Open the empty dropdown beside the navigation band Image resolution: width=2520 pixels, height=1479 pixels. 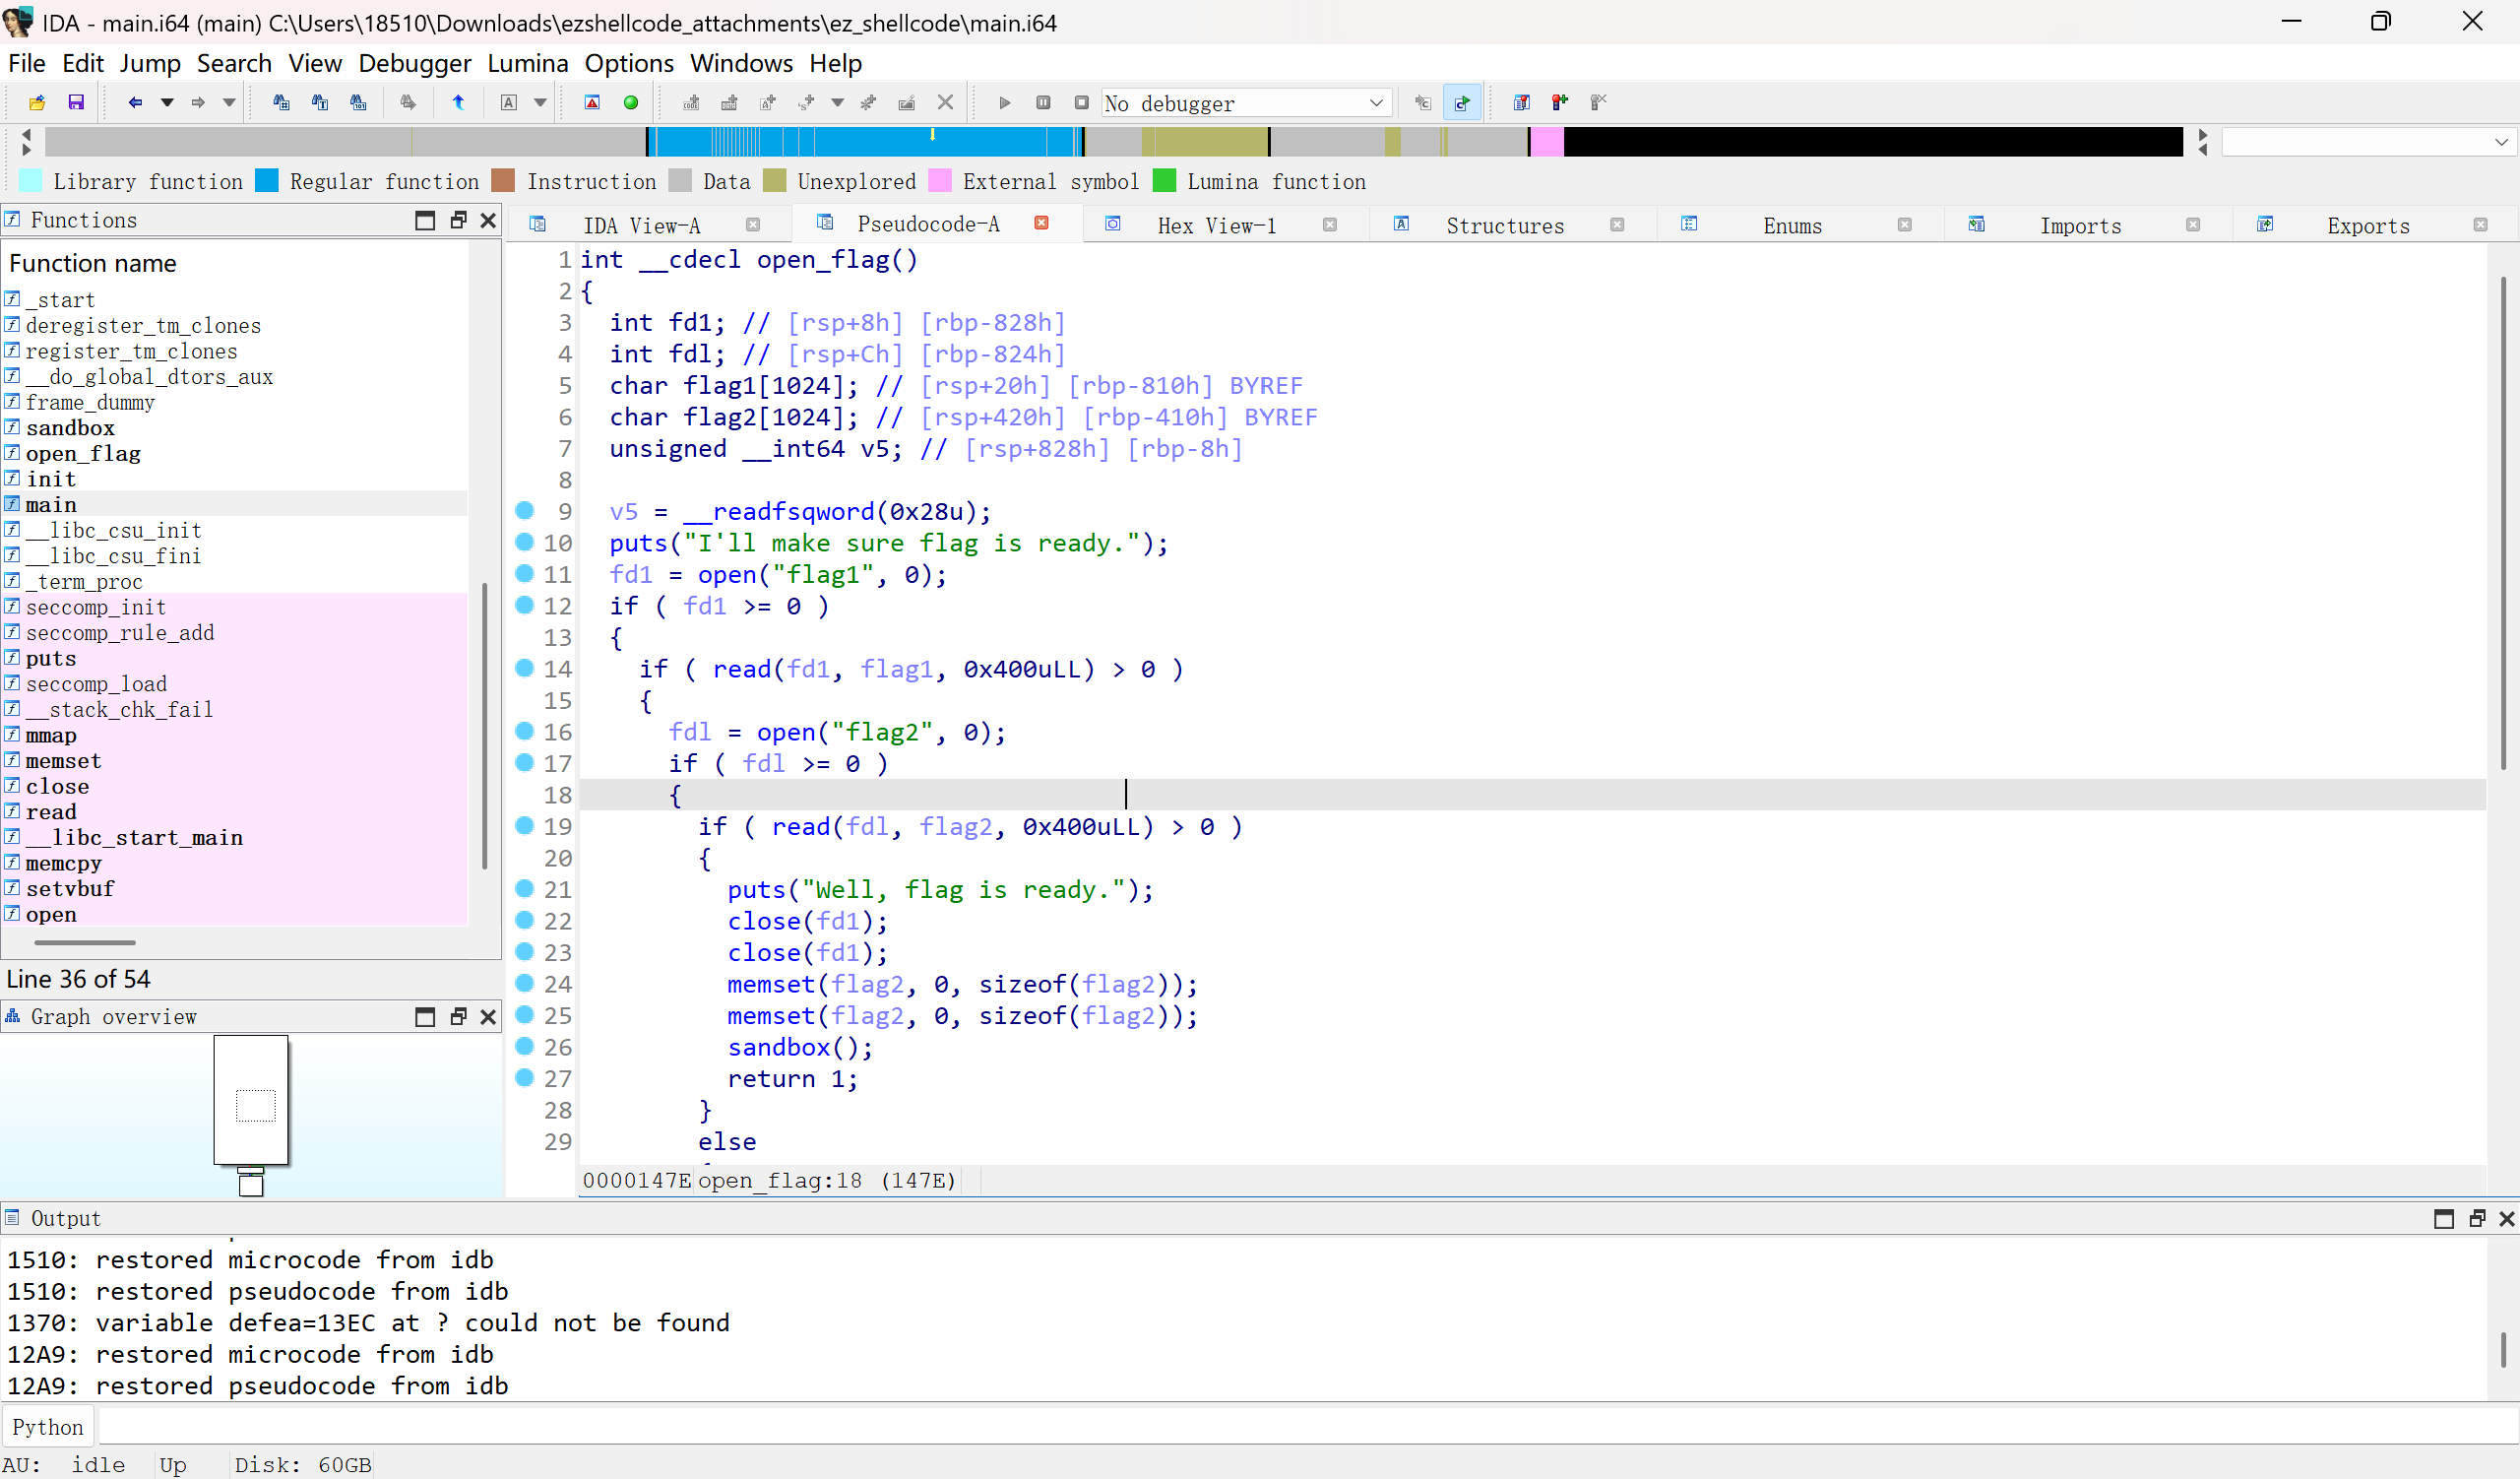pyautogui.click(x=2367, y=142)
